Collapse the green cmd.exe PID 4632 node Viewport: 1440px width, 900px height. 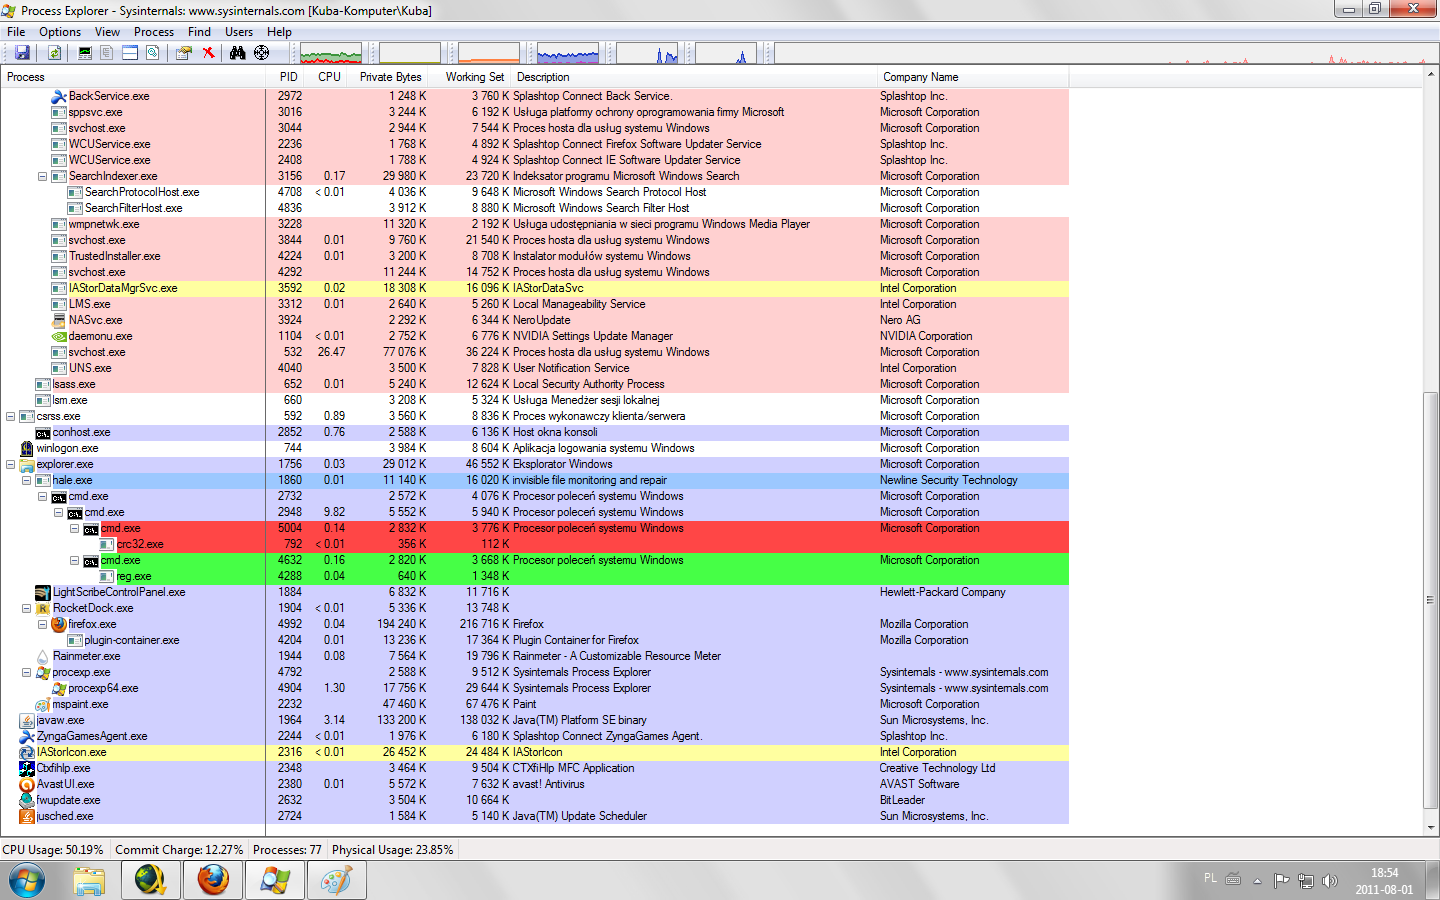click(75, 560)
